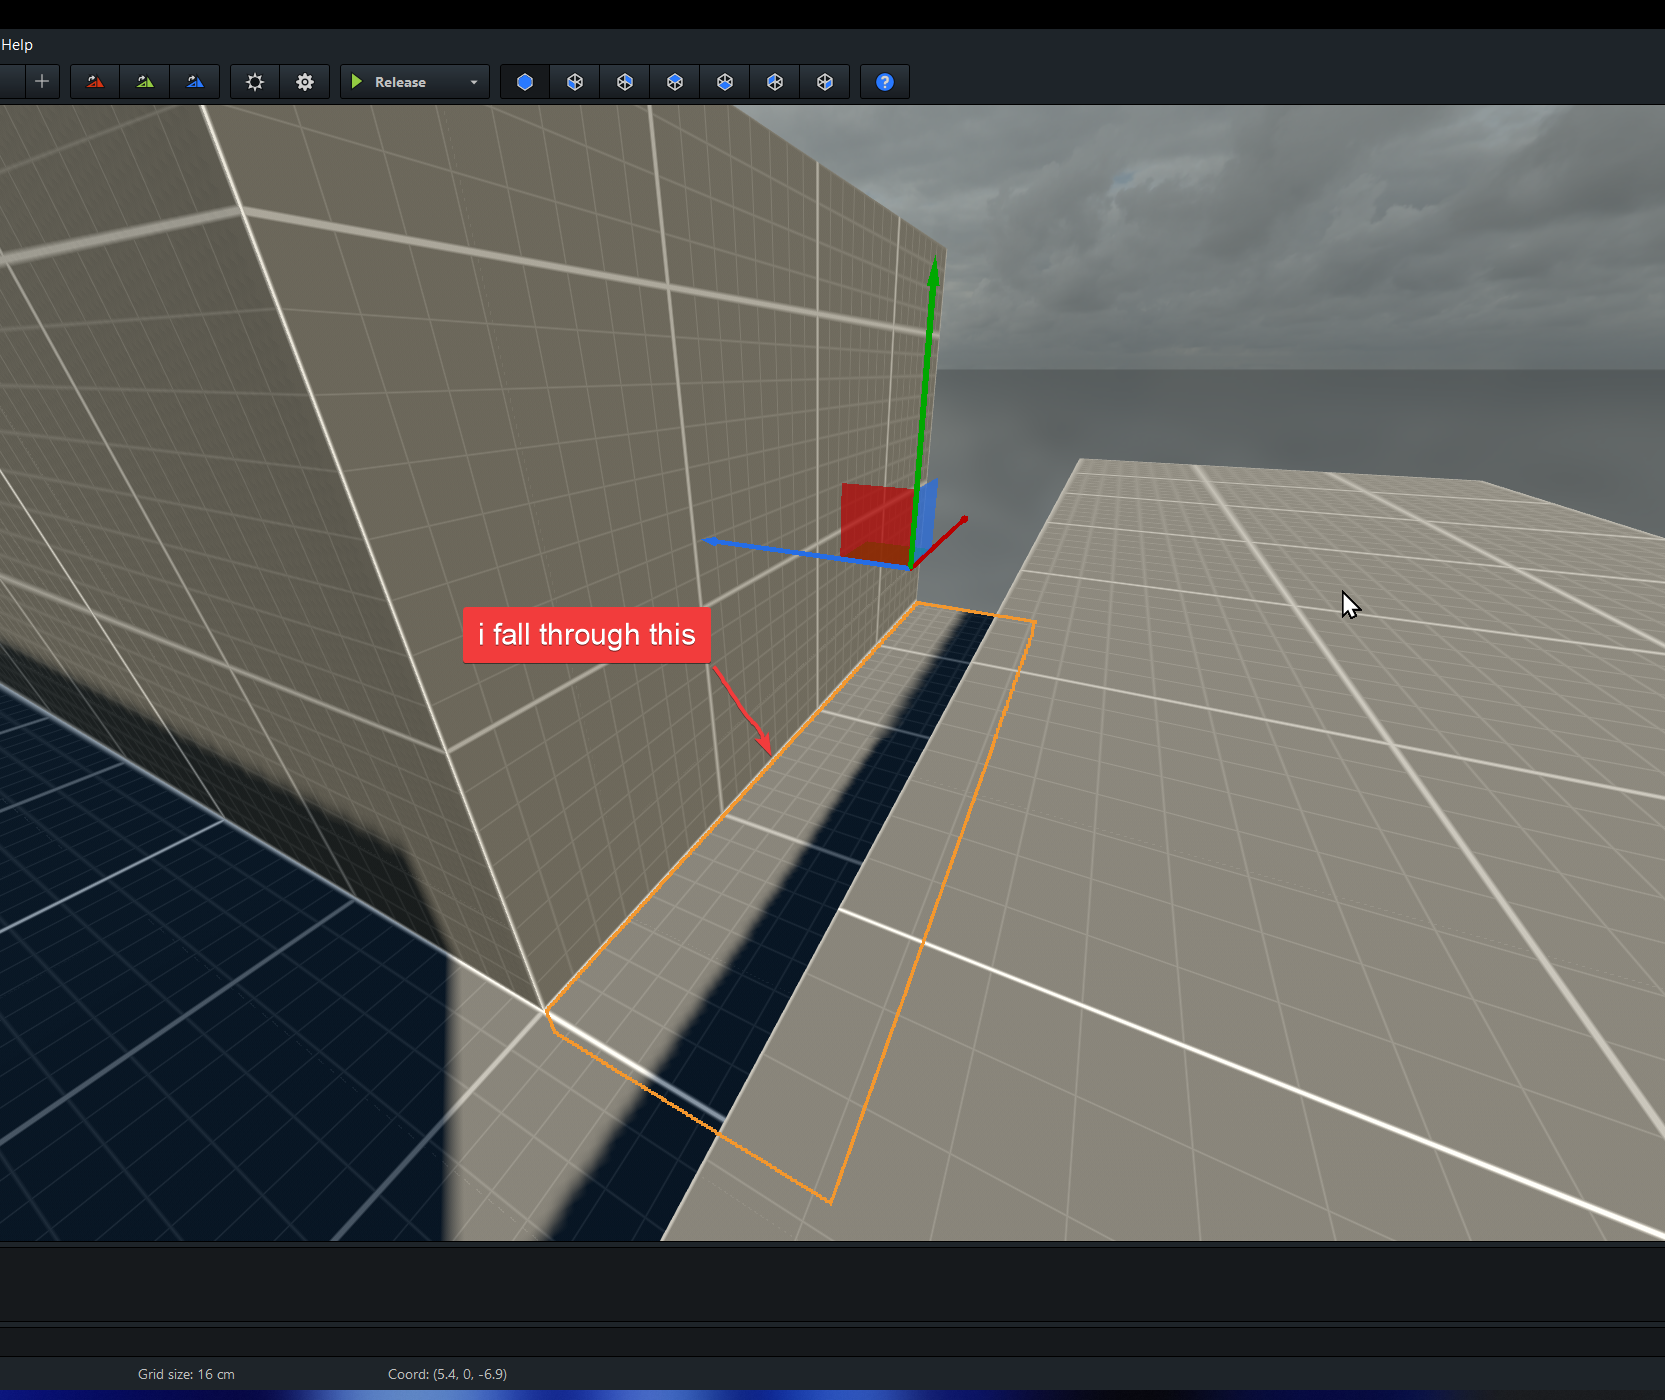Screen dimensions: 1665x1400
Task: Toggle the solid blue hexagon perspective view
Action: [525, 82]
